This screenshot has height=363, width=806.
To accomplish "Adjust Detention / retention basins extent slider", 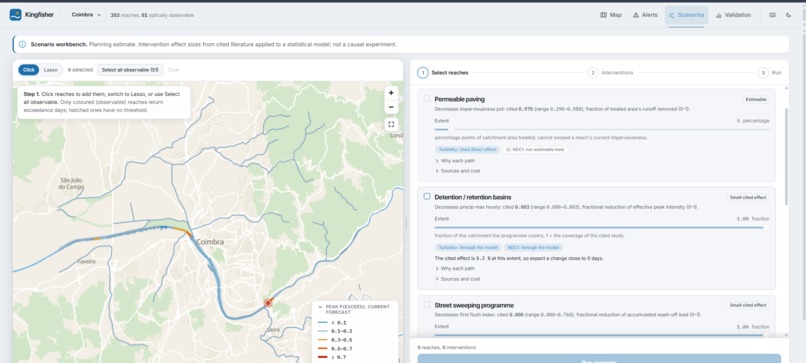I will pos(602,227).
